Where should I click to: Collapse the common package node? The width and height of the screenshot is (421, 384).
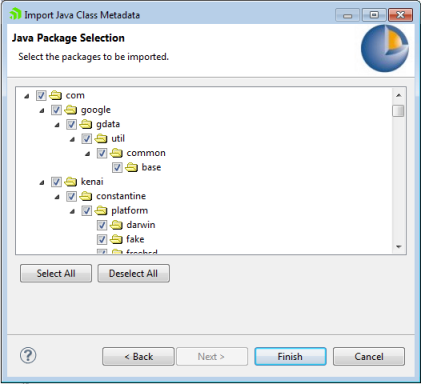point(87,154)
